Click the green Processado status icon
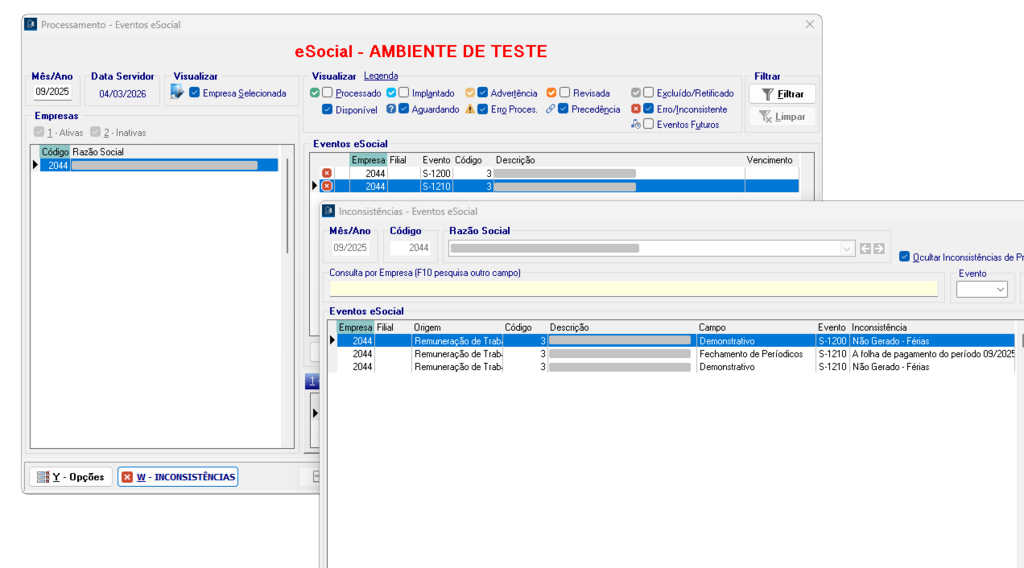Screen dimensions: 1024x568 tap(315, 93)
